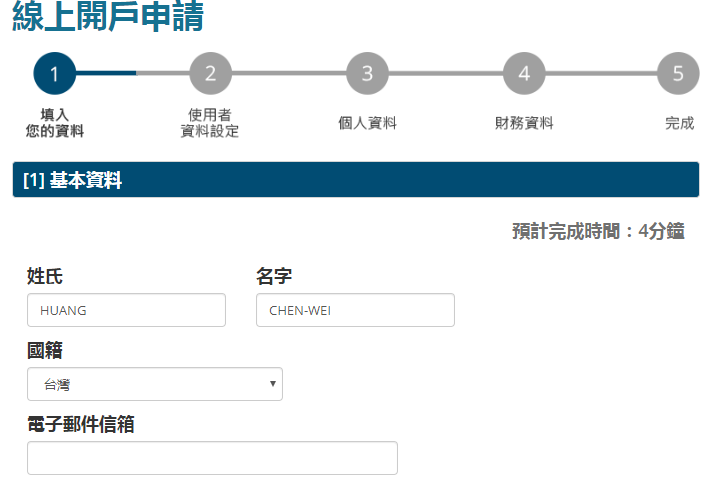This screenshot has height=481, width=708.
Task: Select the 完成 step label
Action: point(680,123)
